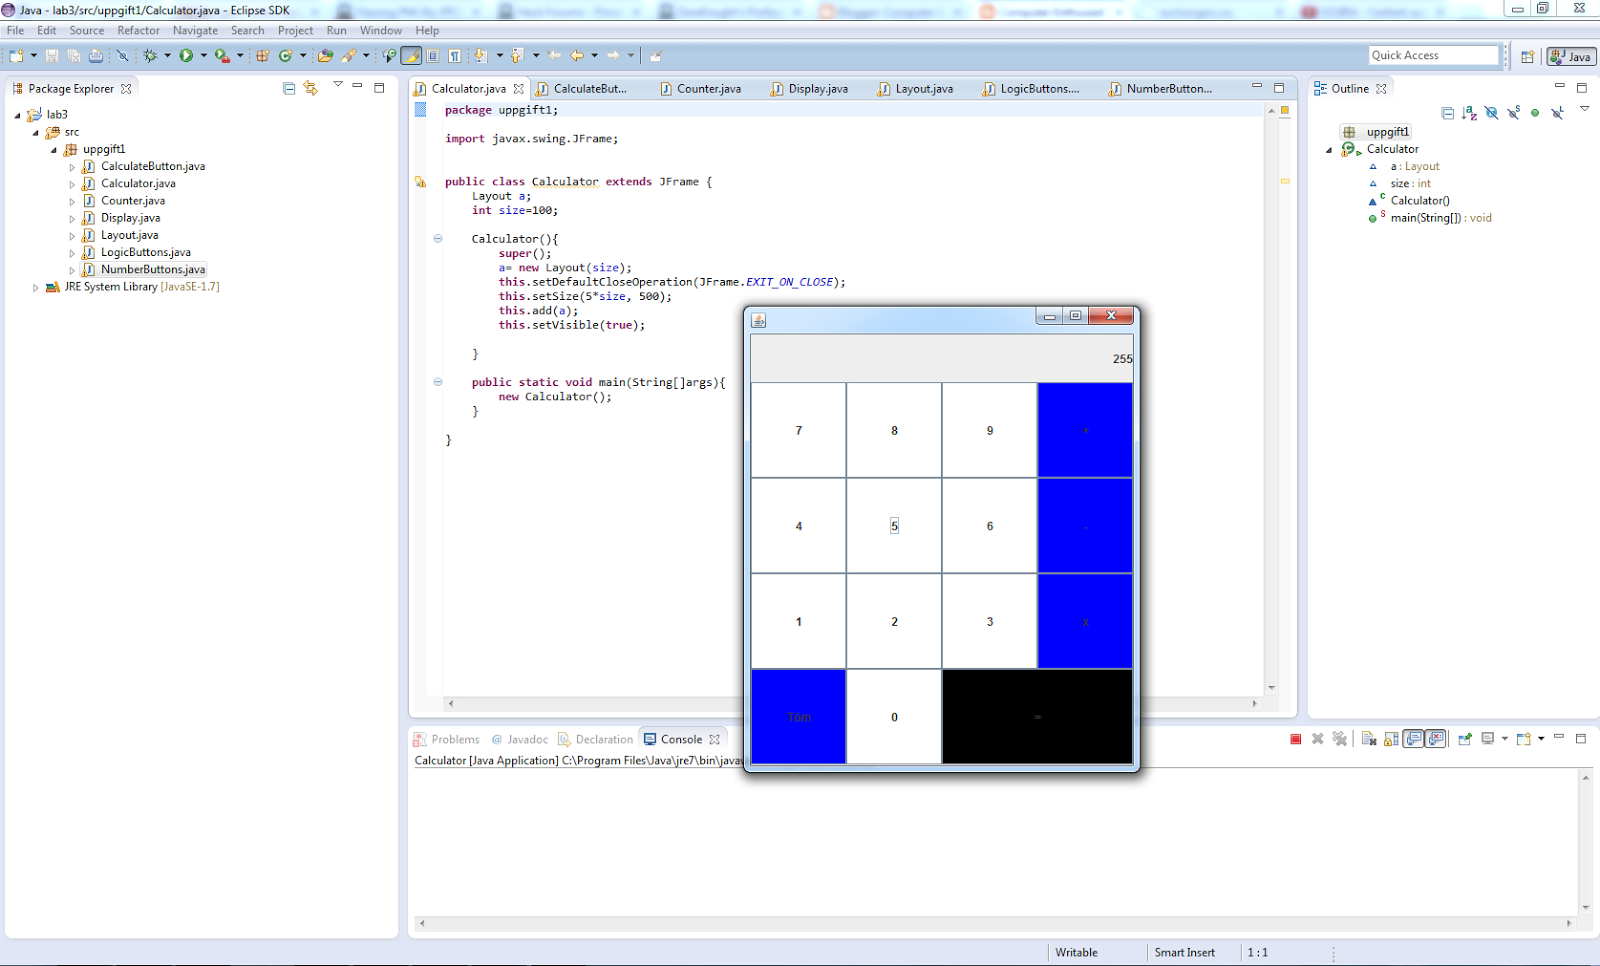The height and width of the screenshot is (966, 1600).
Task: Collapse the uppgift1 package in Package Explorer
Action: point(55,149)
